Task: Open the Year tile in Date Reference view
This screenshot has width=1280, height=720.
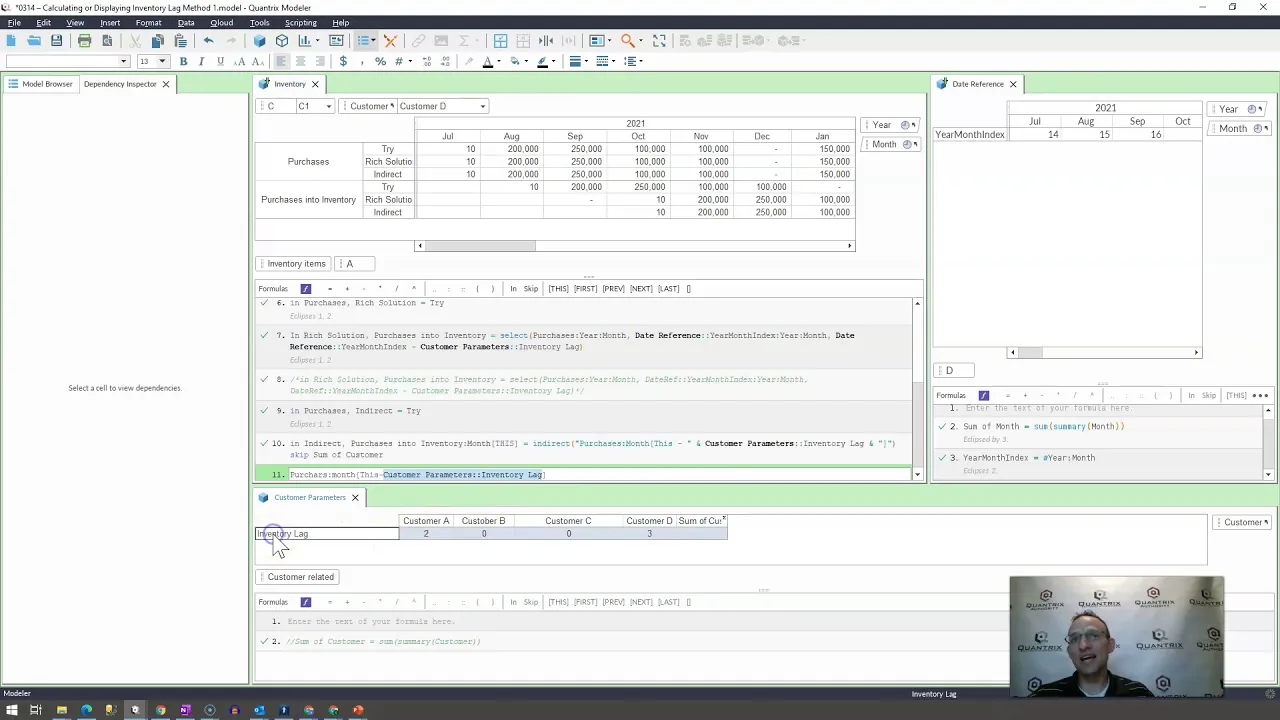Action: coord(1235,109)
